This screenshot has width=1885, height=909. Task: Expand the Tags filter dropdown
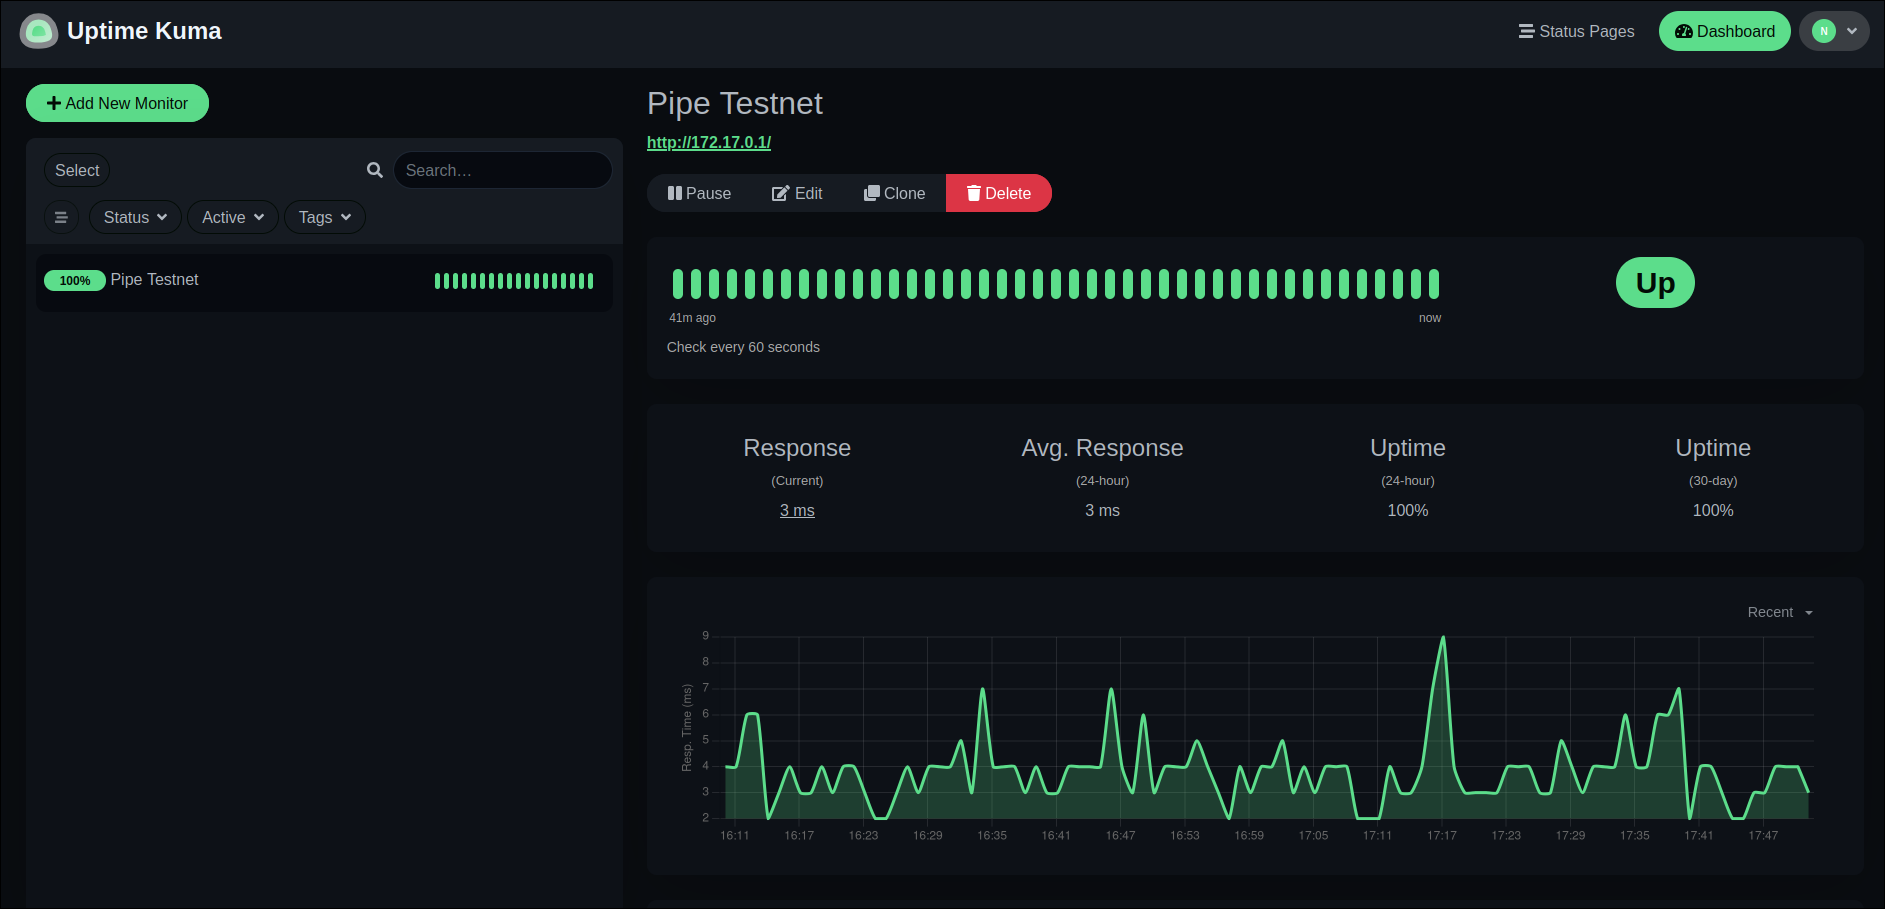coord(325,217)
